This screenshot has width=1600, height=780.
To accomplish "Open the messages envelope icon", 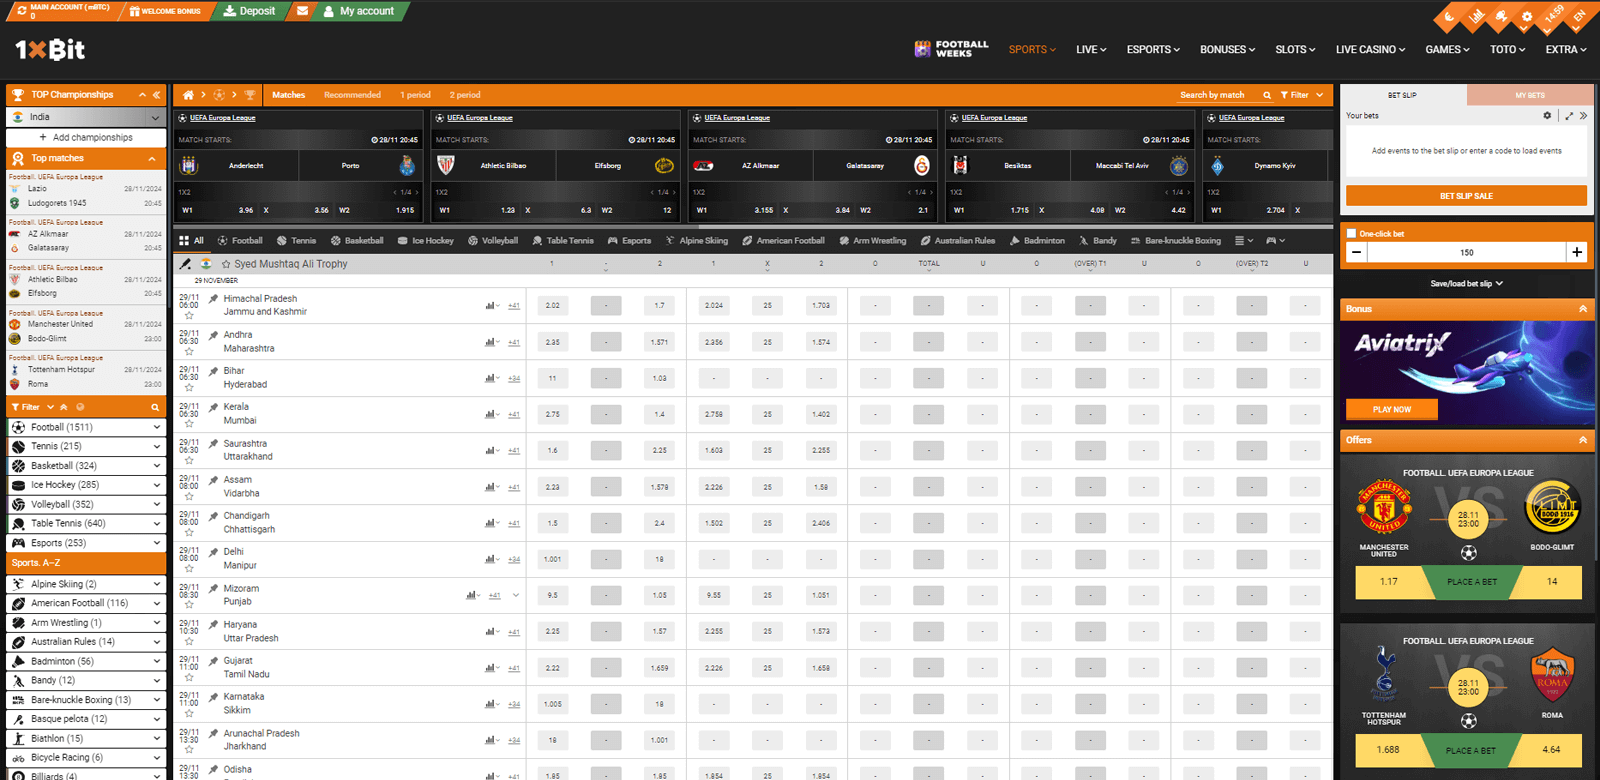I will point(302,11).
